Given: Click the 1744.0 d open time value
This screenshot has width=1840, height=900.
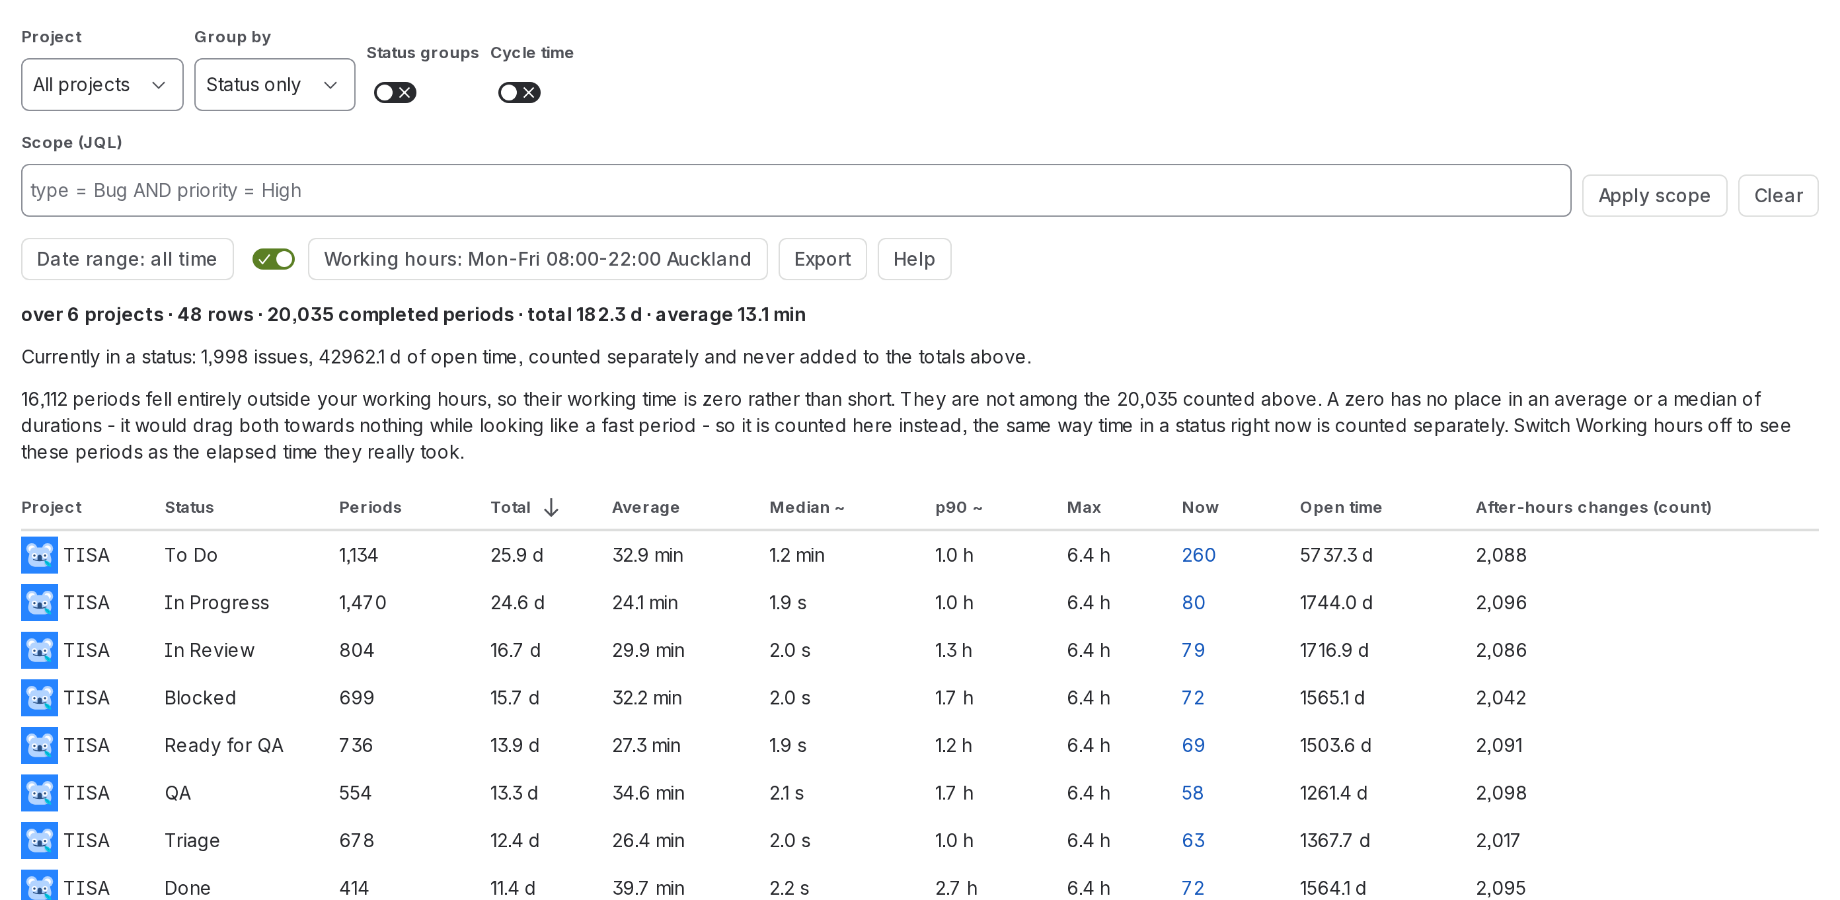Looking at the screenshot, I should coord(1337,603).
